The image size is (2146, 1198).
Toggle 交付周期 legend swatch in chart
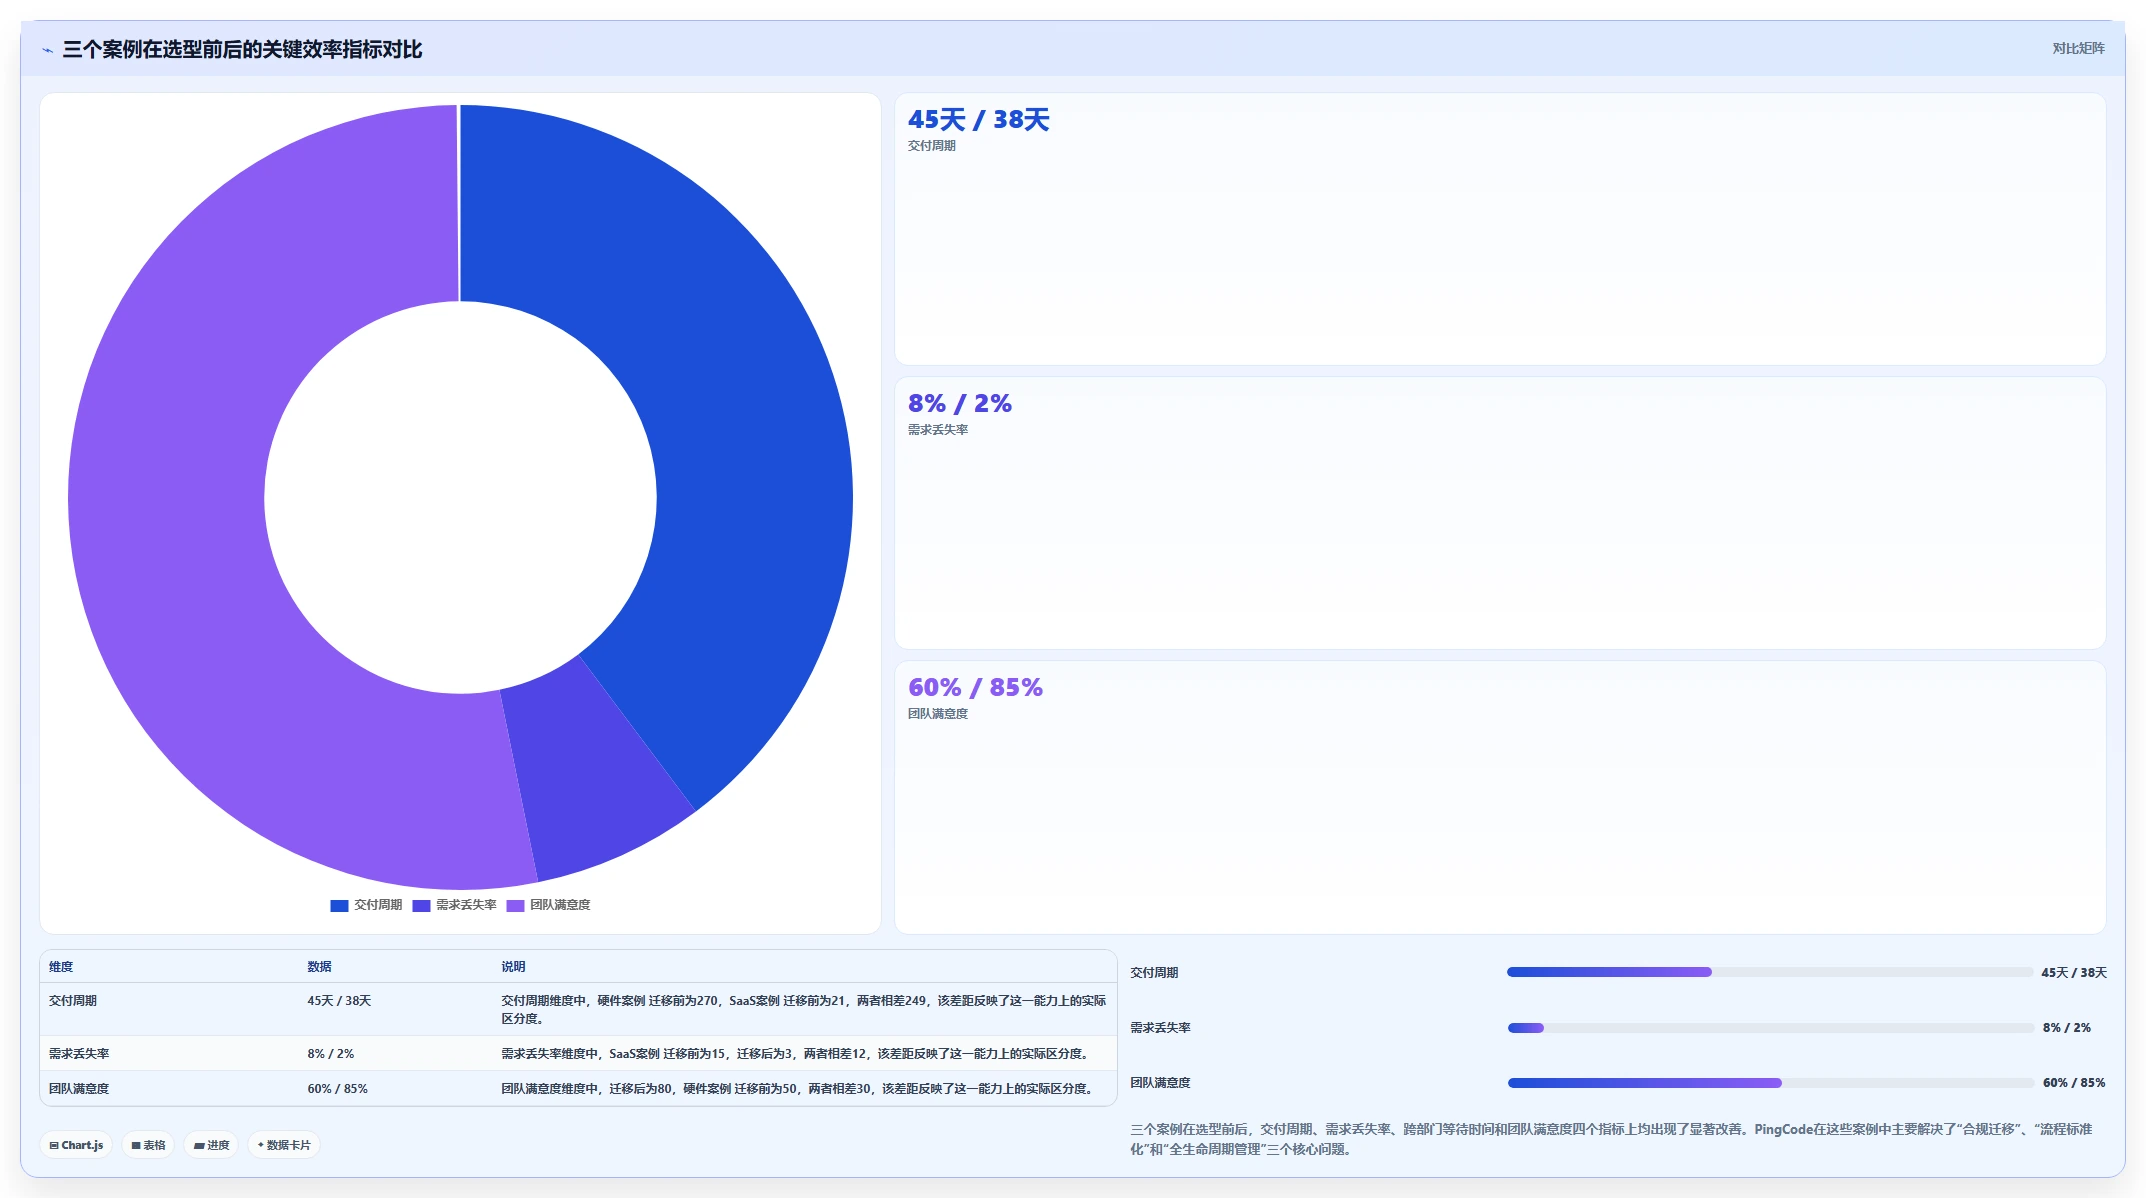[339, 905]
